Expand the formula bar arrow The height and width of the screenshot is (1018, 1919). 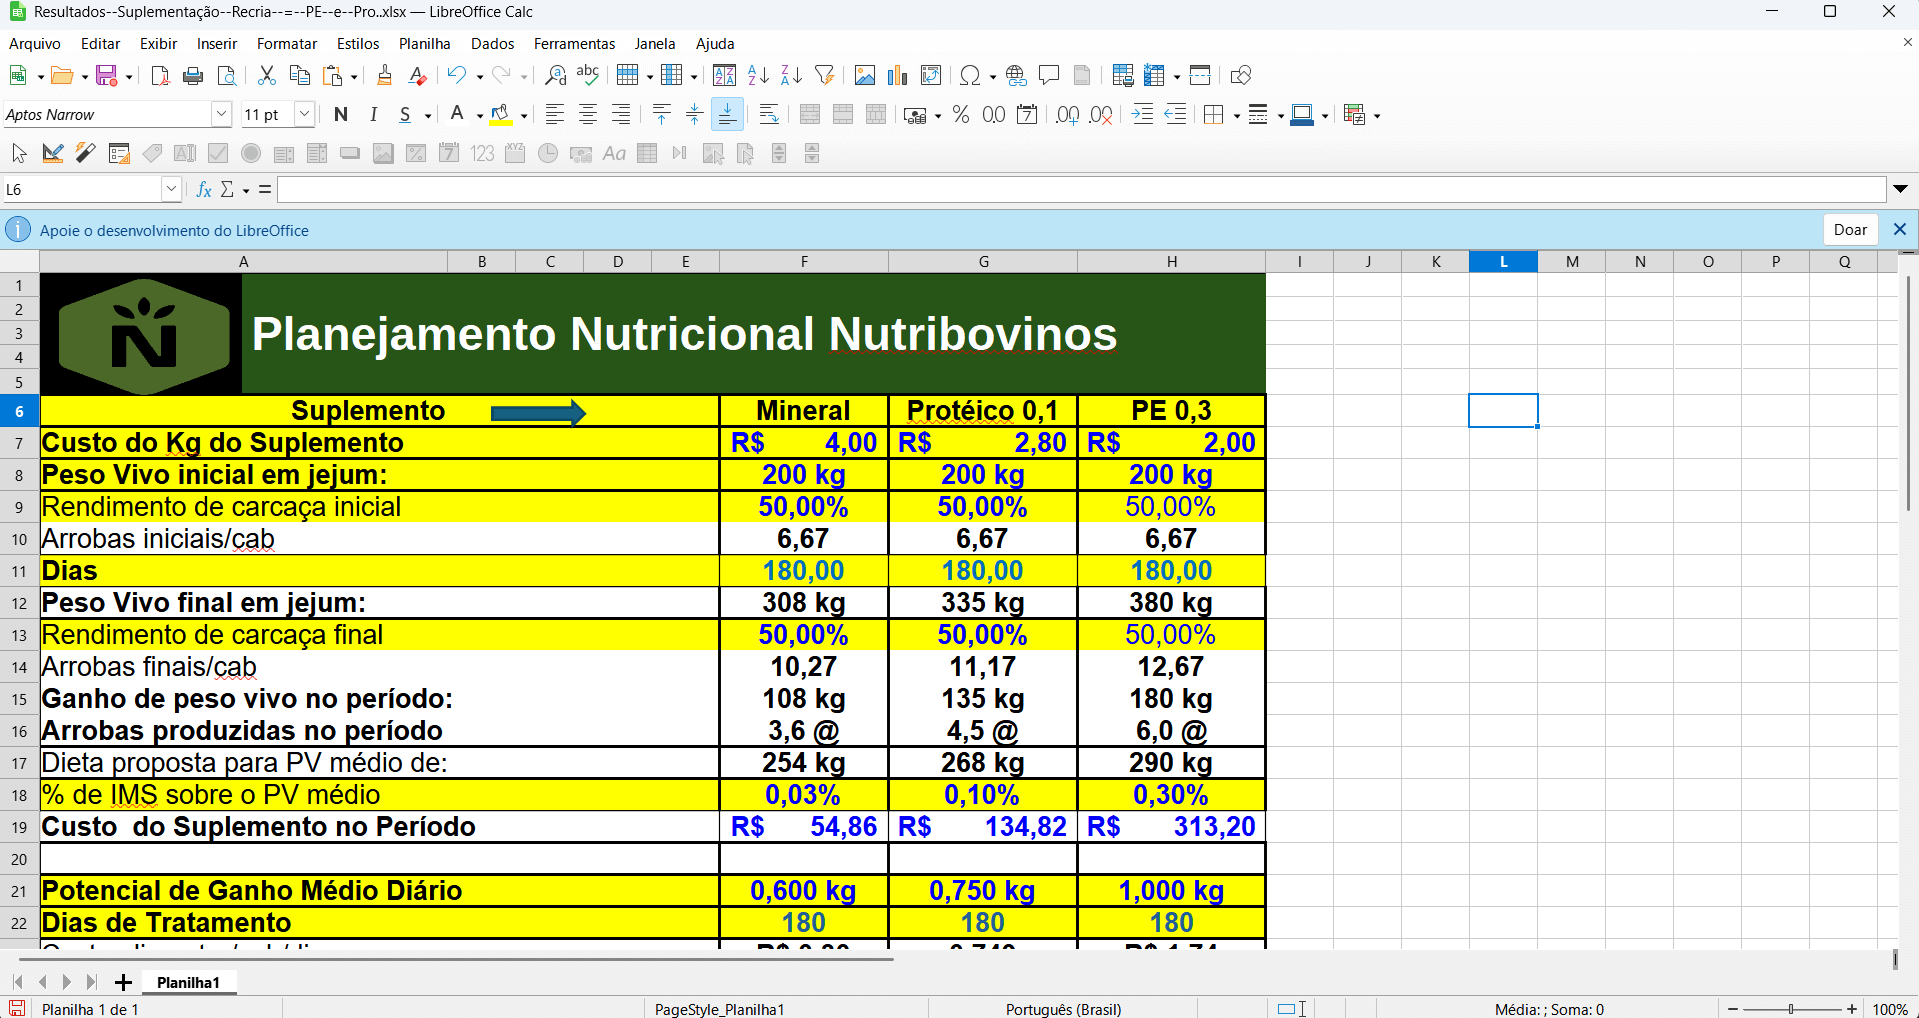coord(1900,189)
